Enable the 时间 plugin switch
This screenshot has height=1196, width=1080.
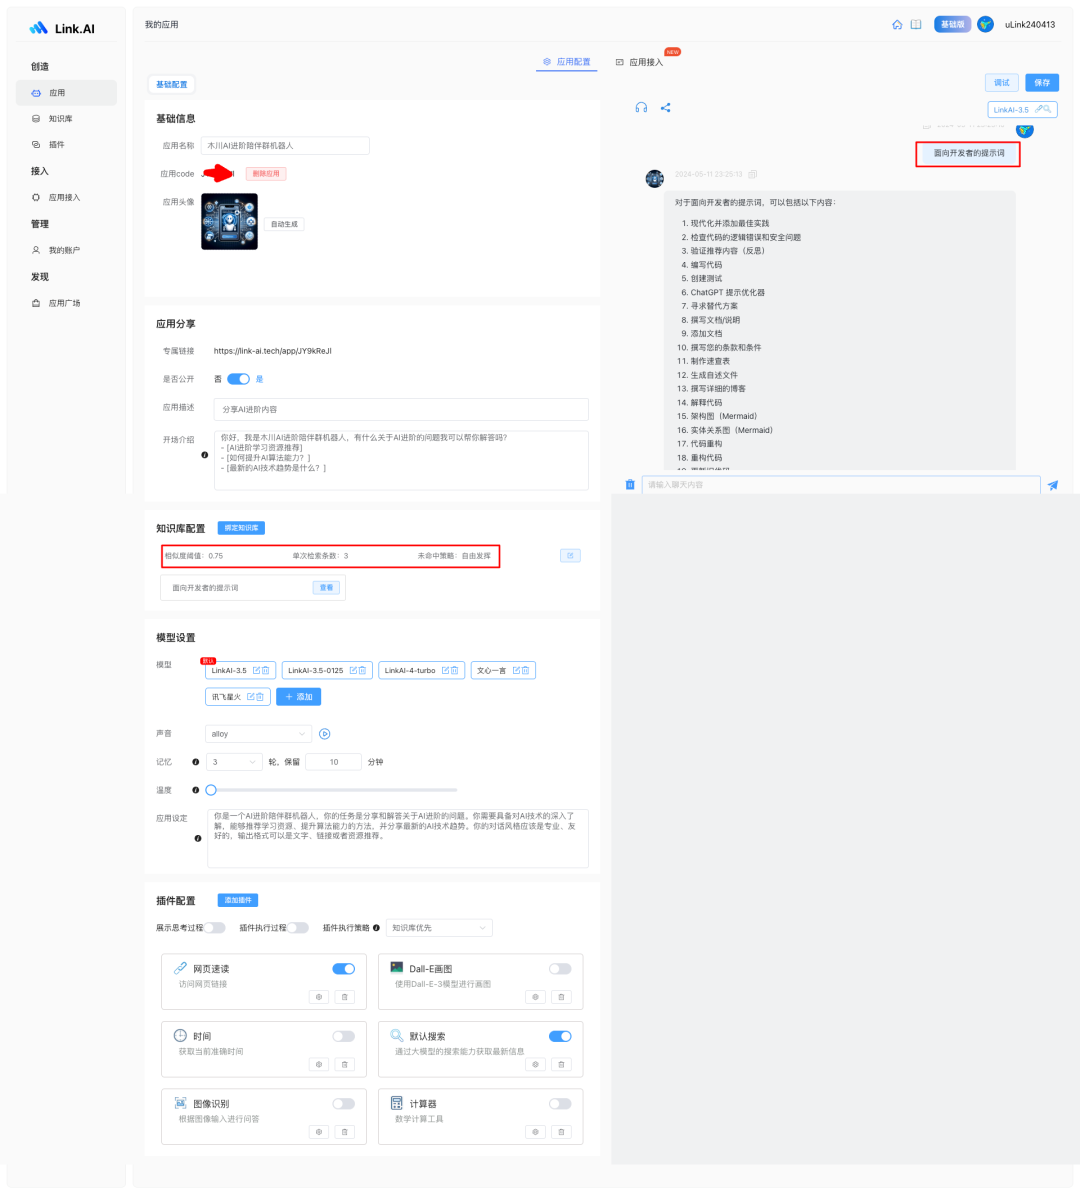[x=344, y=1036]
